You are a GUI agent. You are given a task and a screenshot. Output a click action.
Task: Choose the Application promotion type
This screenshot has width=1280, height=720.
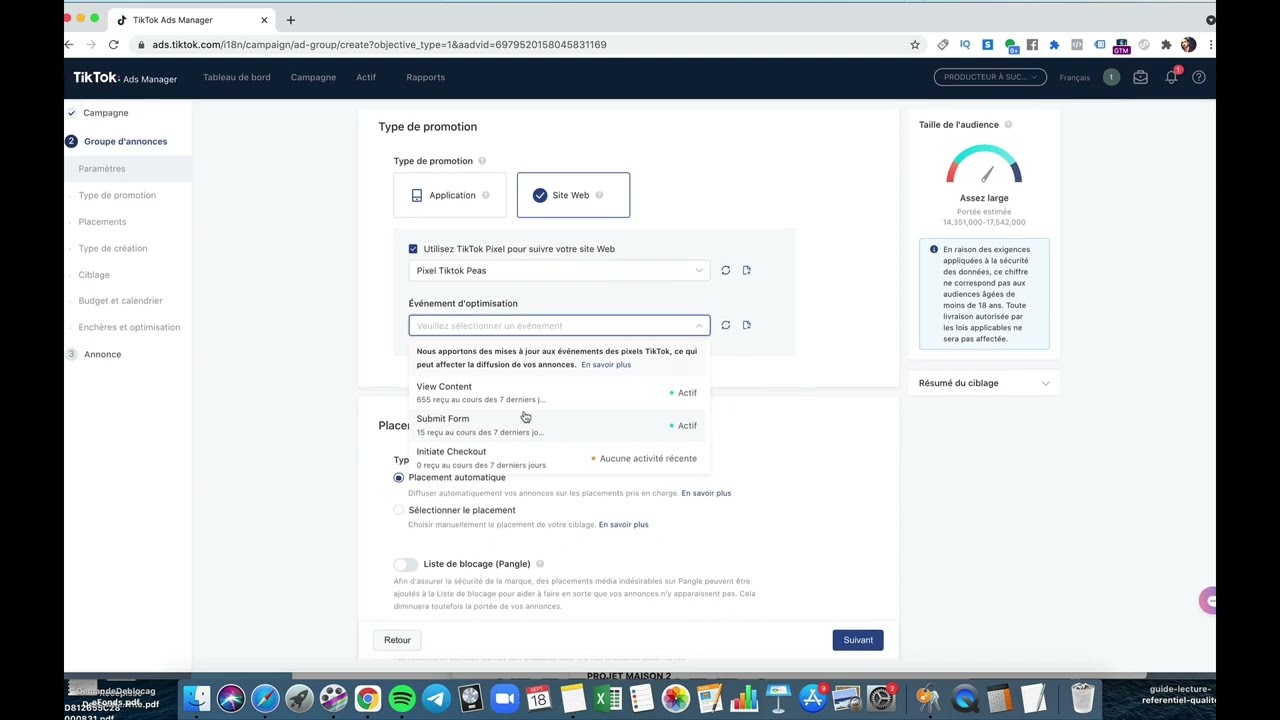tap(450, 195)
